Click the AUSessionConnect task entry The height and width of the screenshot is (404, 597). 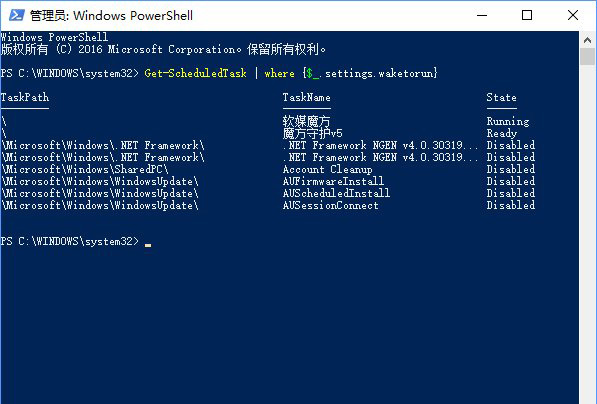point(330,206)
